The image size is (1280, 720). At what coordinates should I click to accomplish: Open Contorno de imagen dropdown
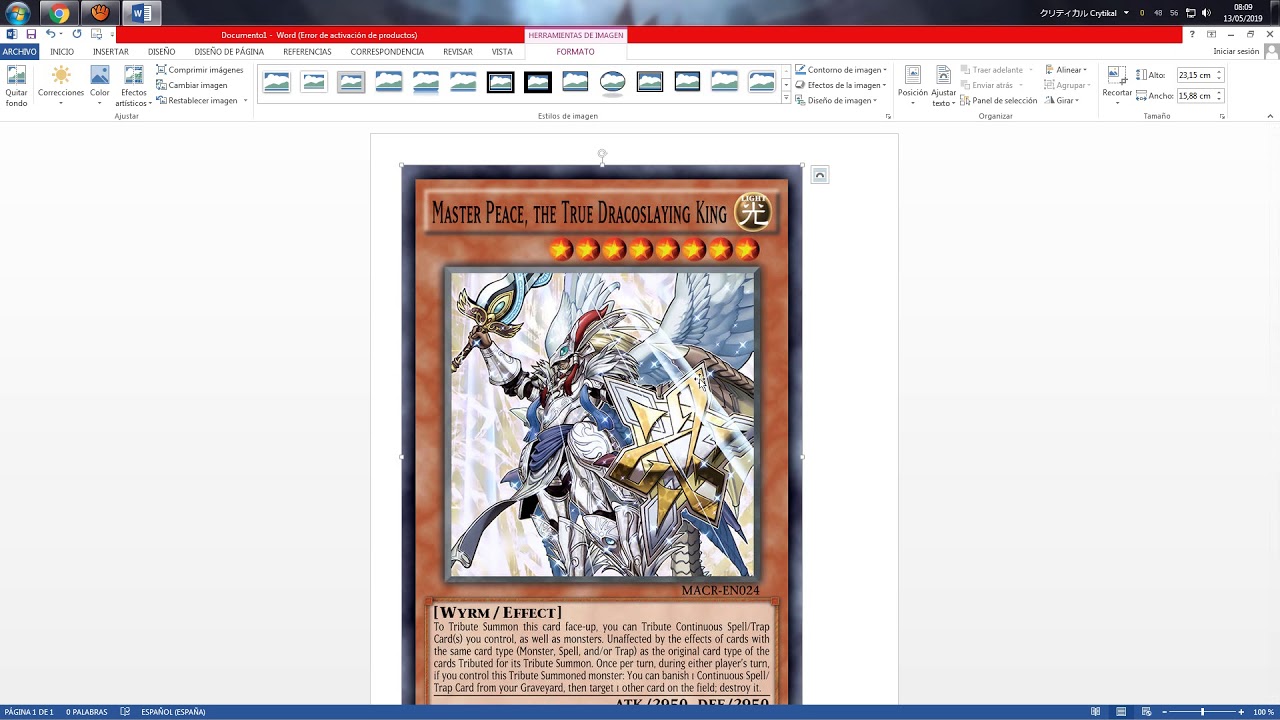click(x=840, y=70)
